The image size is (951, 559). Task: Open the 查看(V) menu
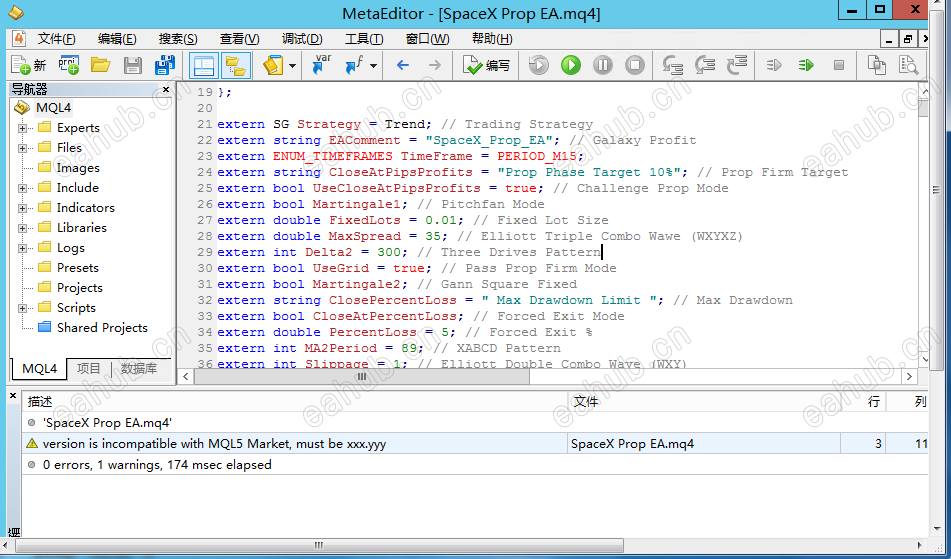[240, 39]
